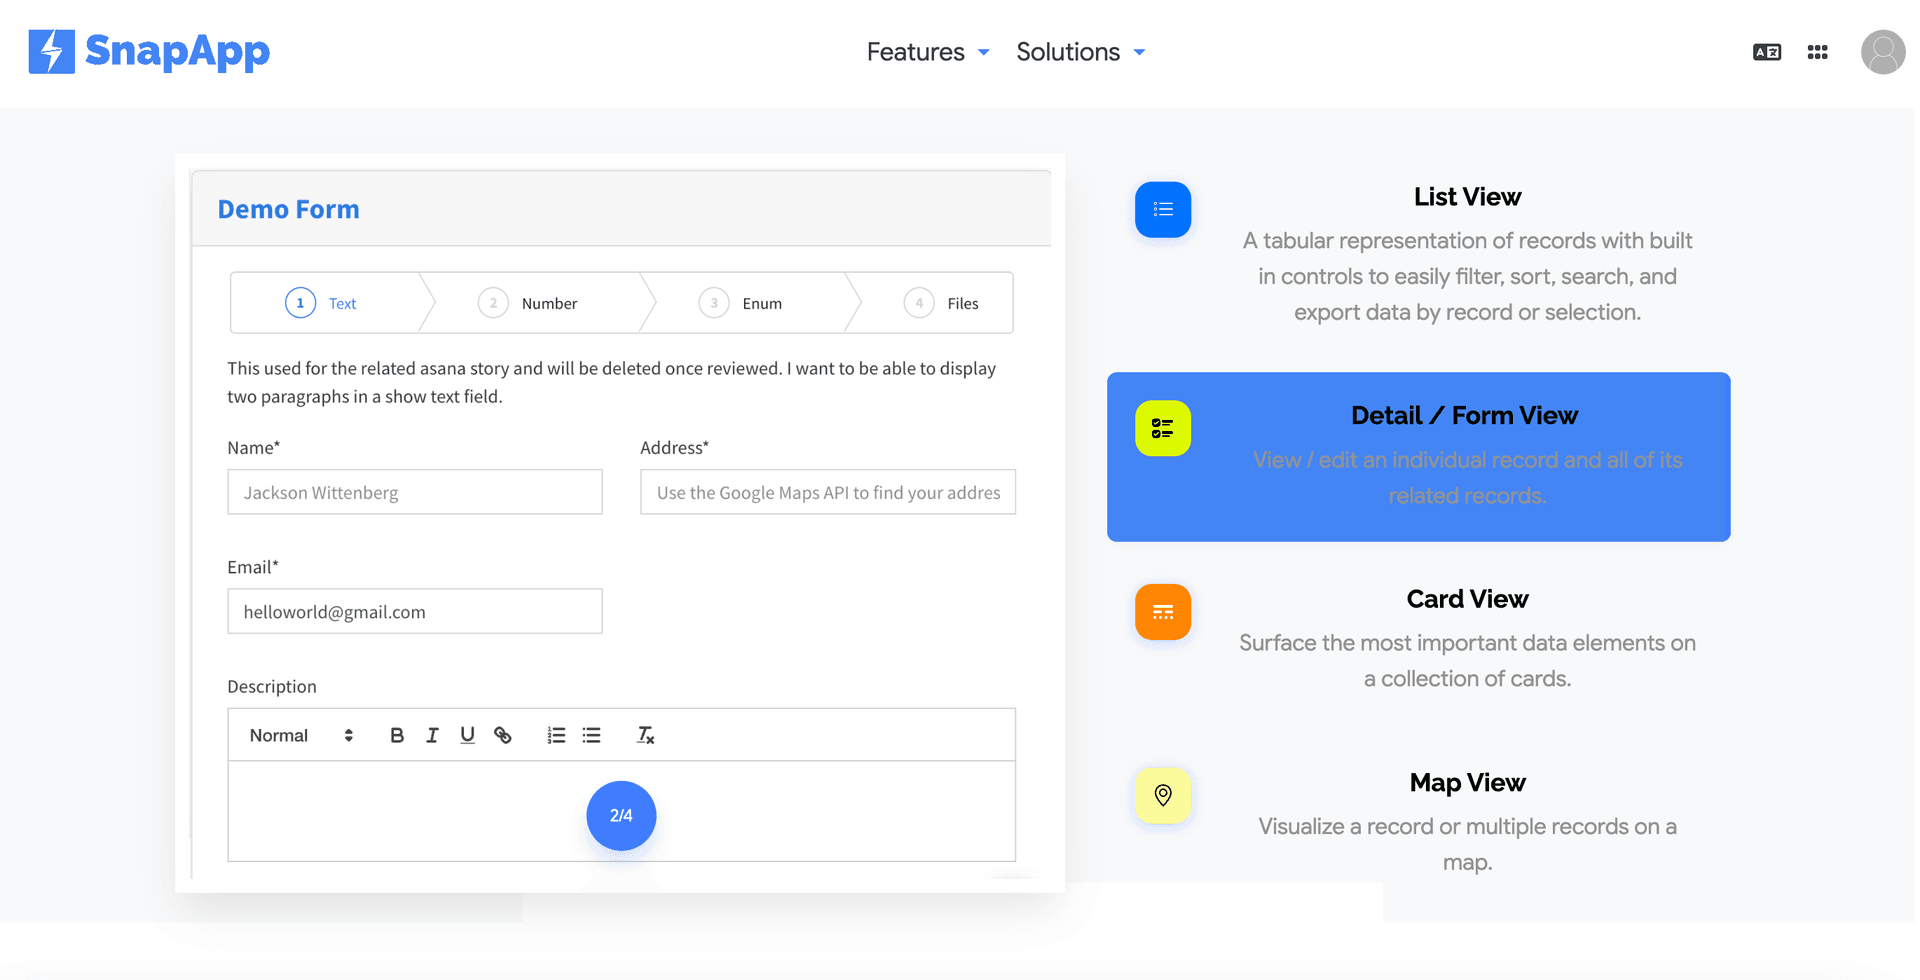Viewport: 1920px width, 980px height.
Task: Create an ordered numbered list
Action: [x=556, y=735]
